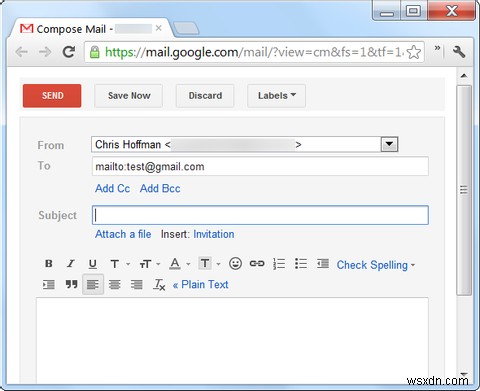480x391 pixels.
Task: Click inside the message body area
Action: 232,340
